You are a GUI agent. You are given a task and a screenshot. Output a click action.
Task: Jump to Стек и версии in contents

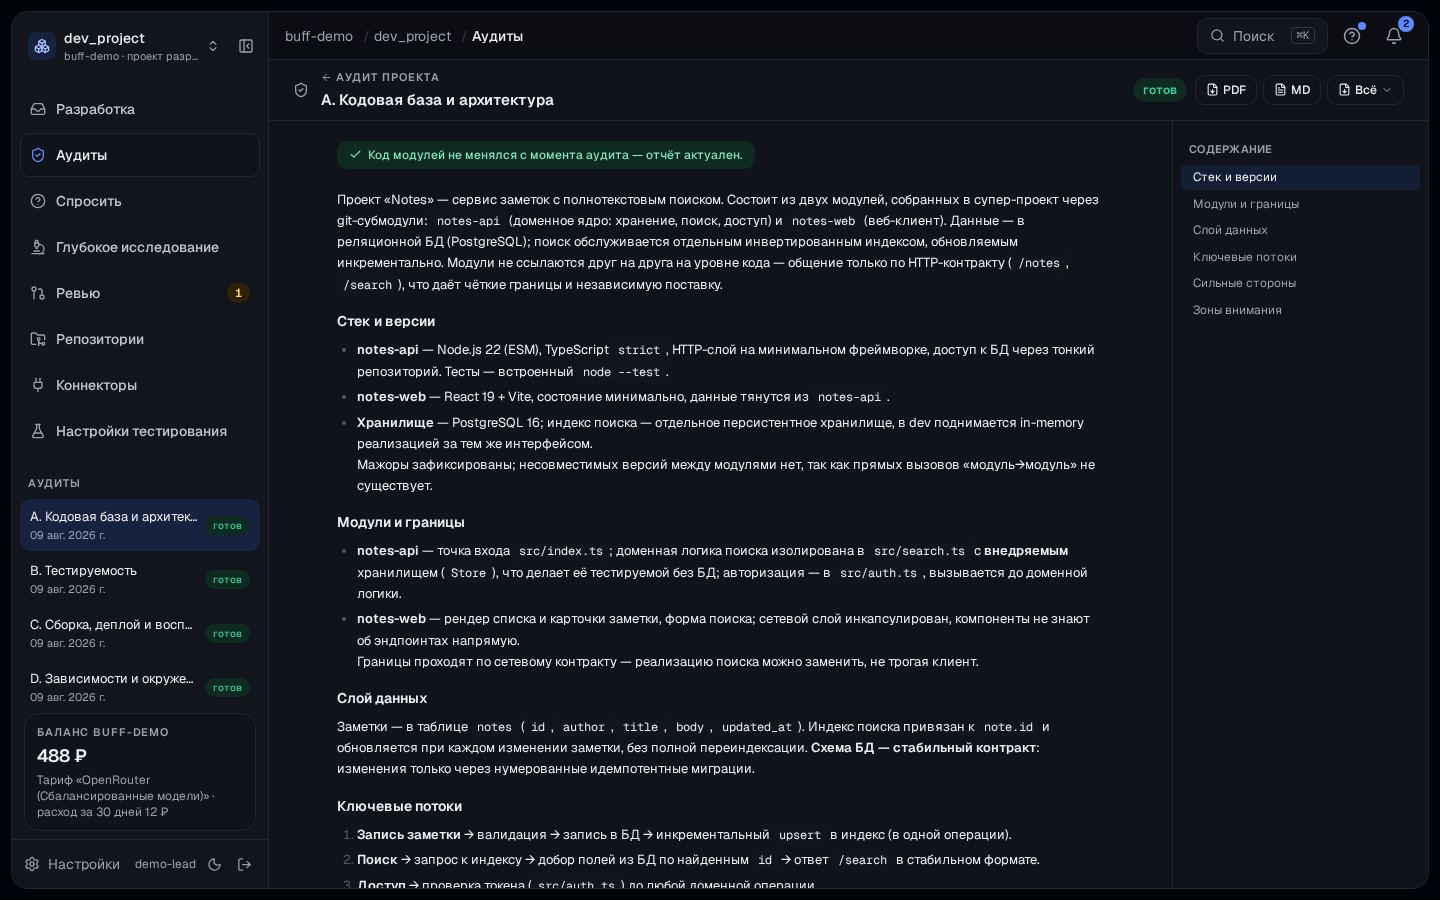click(1300, 177)
